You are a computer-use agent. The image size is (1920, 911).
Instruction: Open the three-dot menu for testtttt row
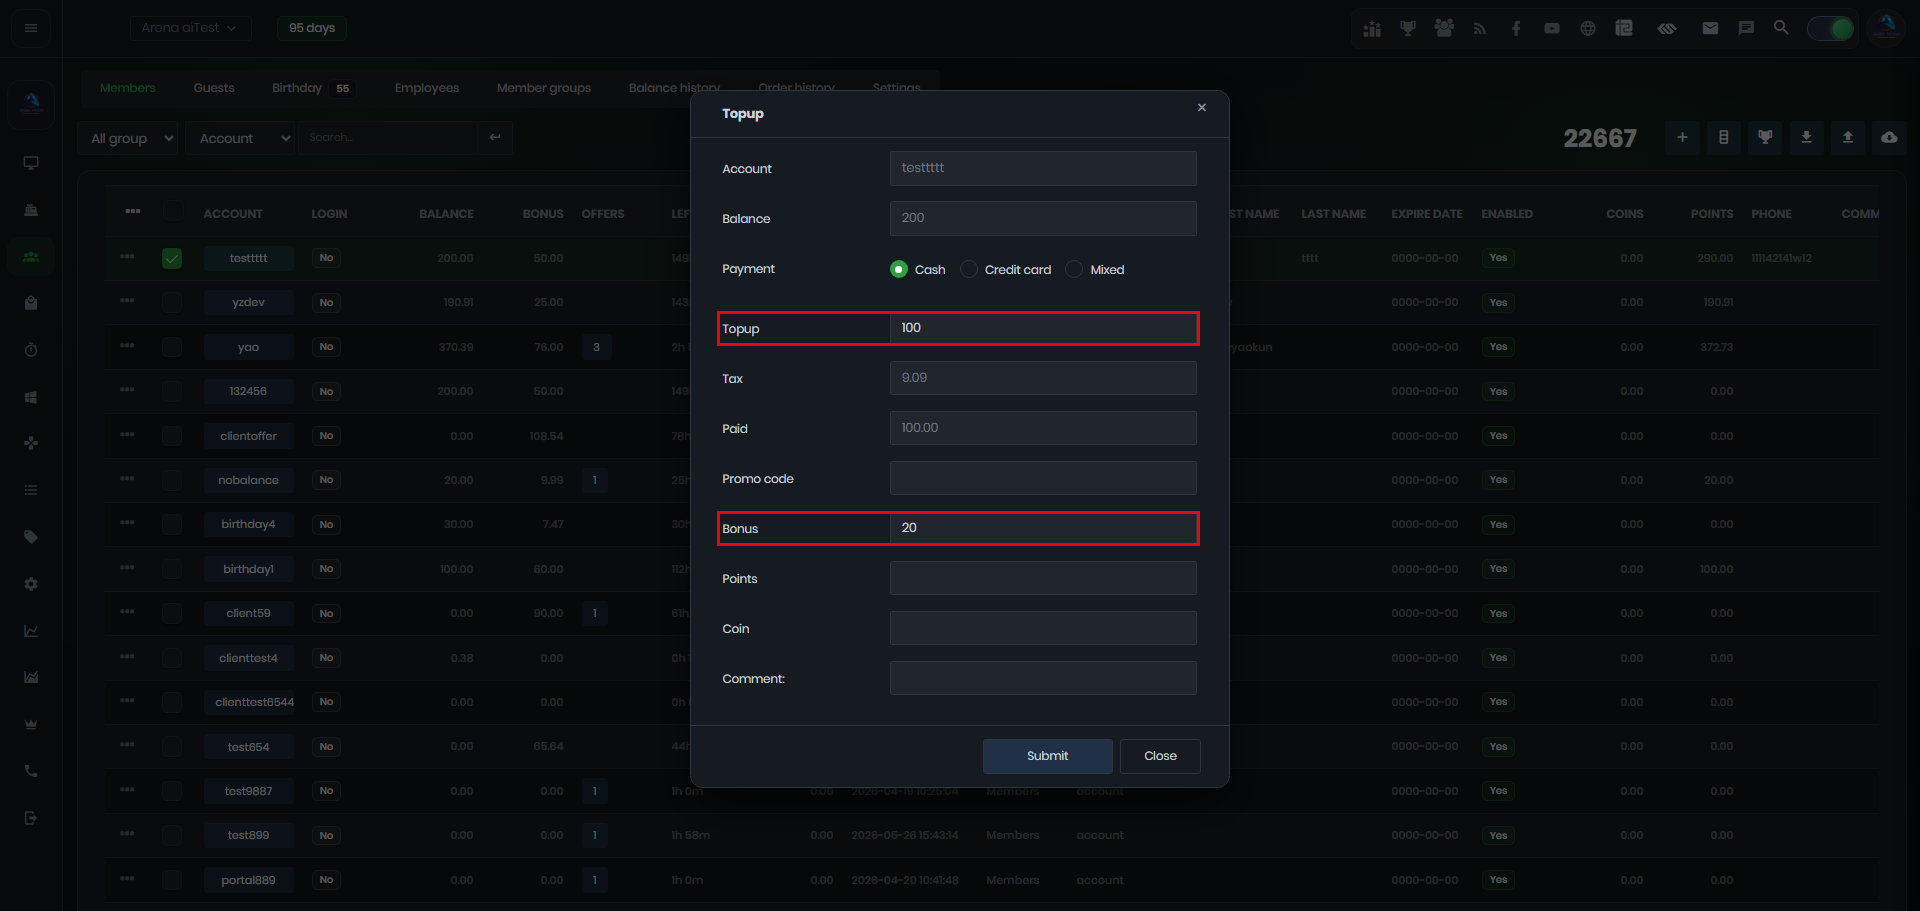(127, 257)
